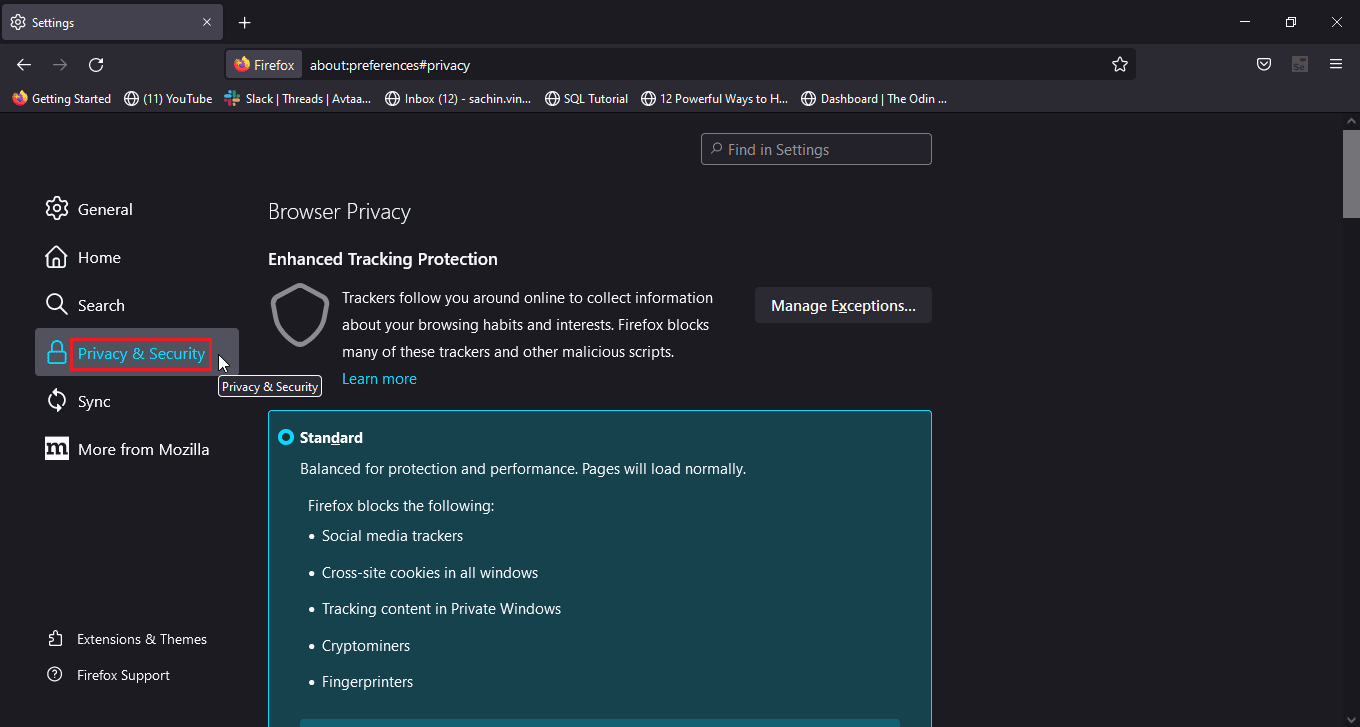Bookmark this page with star icon

(1119, 65)
